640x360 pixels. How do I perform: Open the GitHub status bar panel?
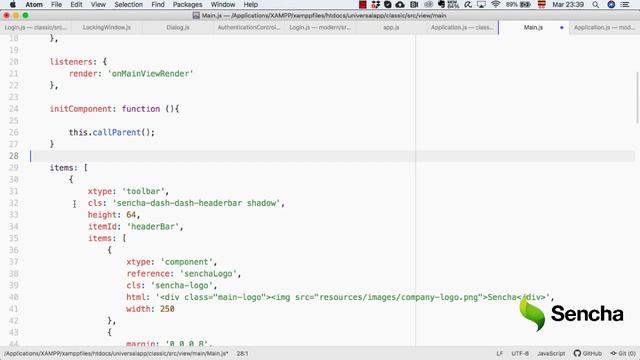pyautogui.click(x=587, y=353)
